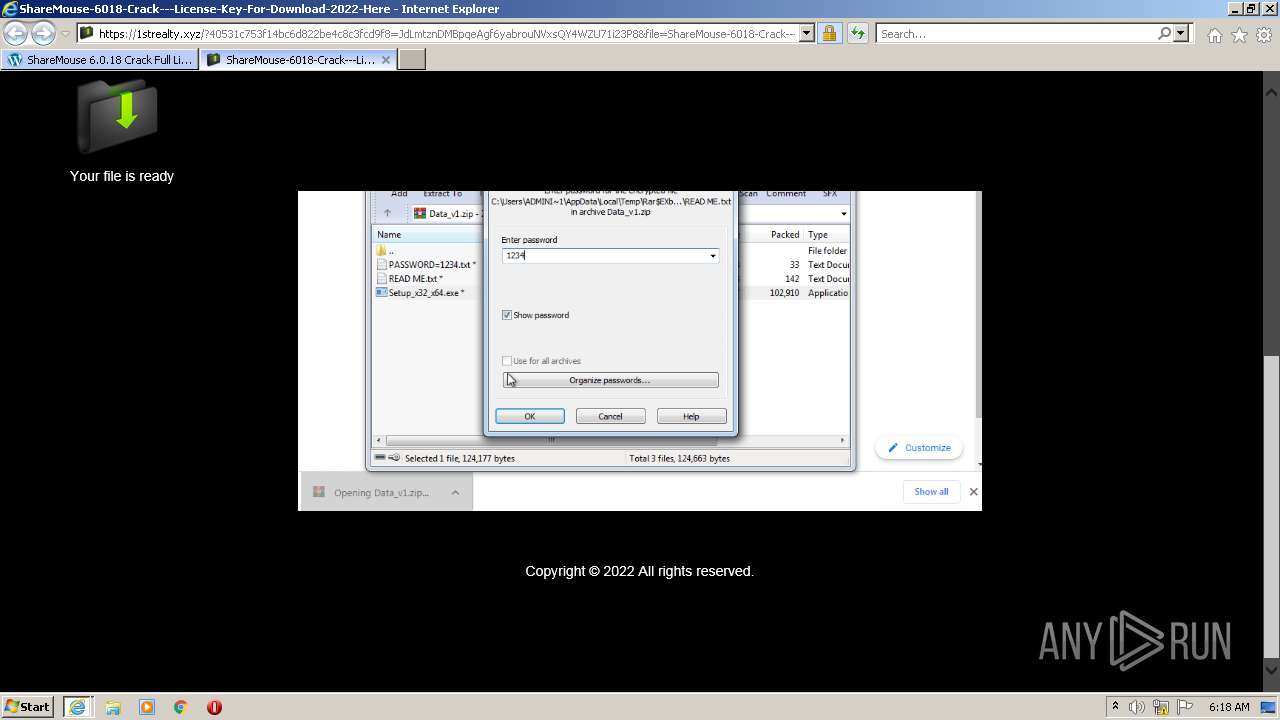The width and height of the screenshot is (1280, 720).
Task: Open a new blank tab
Action: pos(412,60)
